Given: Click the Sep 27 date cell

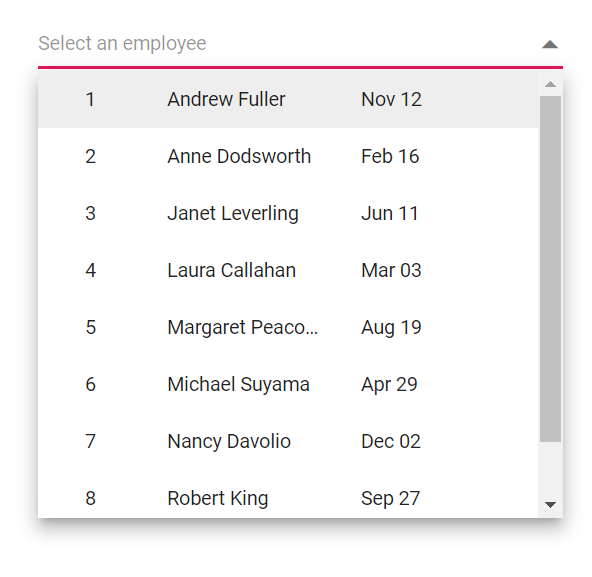Looking at the screenshot, I should [390, 498].
